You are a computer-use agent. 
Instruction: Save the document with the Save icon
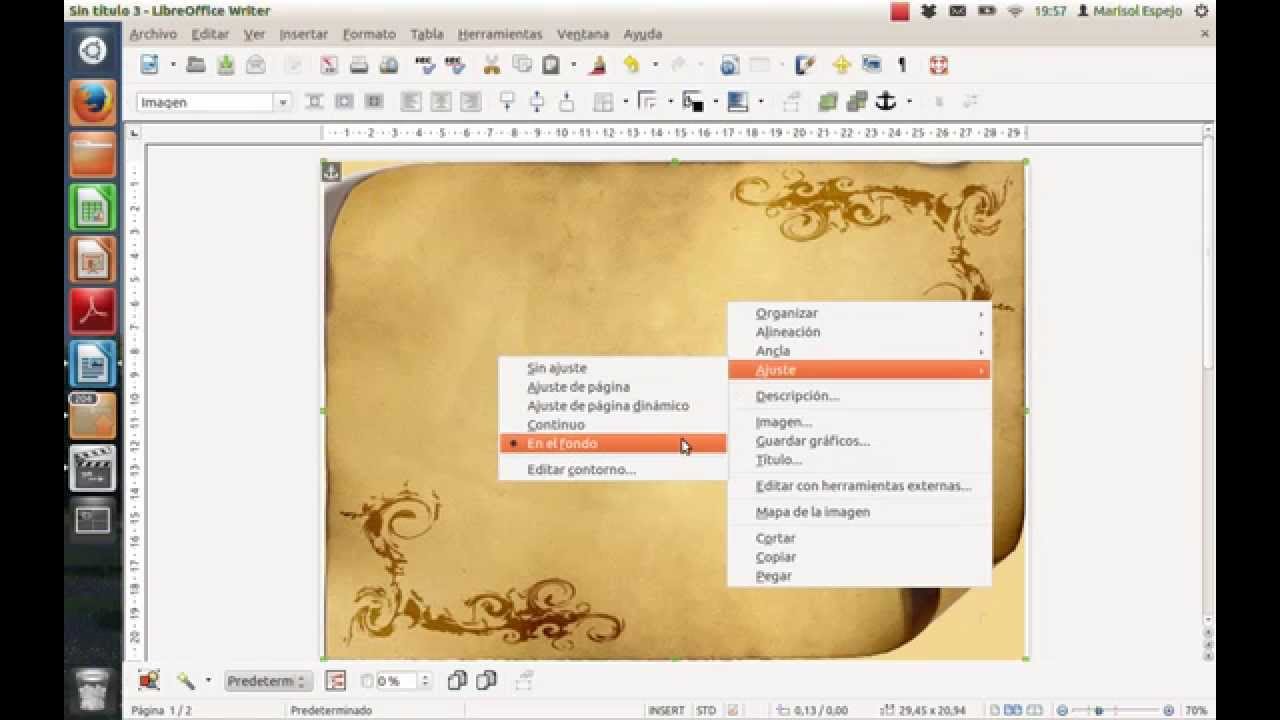[226, 65]
